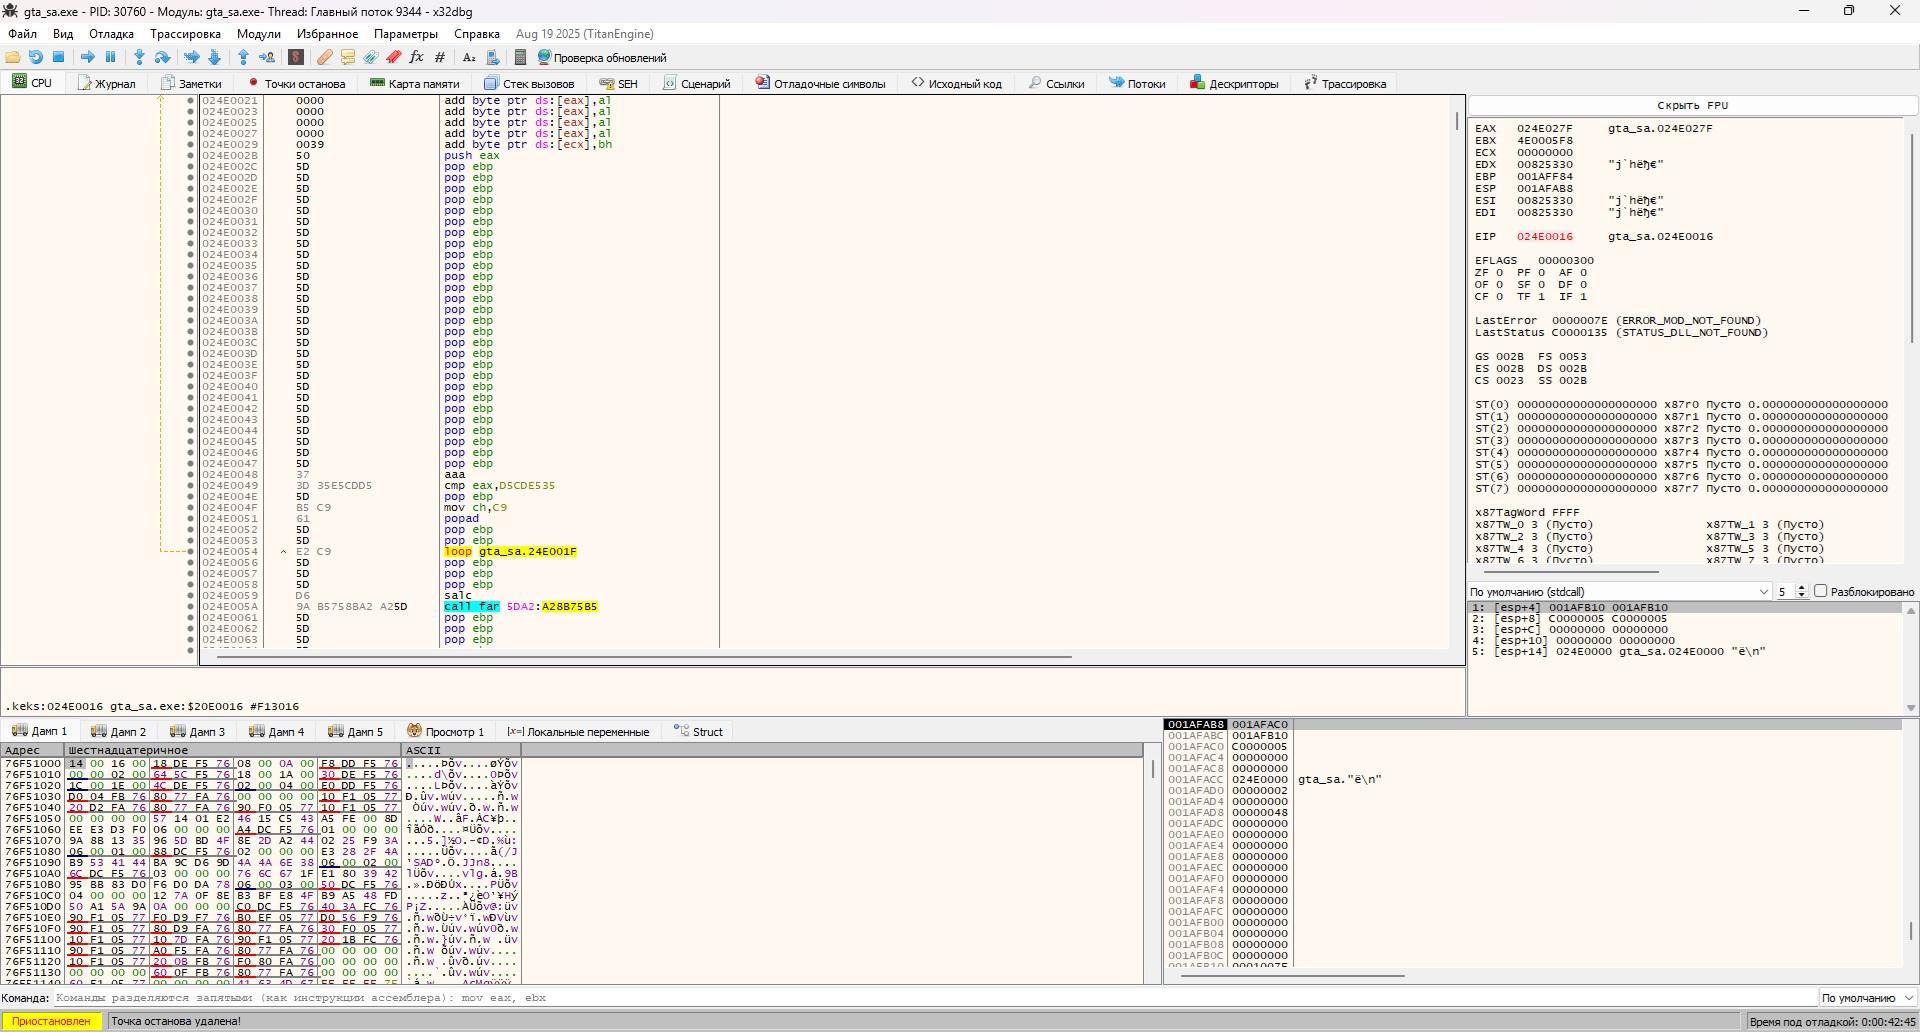This screenshot has height=1032, width=1920.
Task: Click the command input field
Action: (935, 997)
